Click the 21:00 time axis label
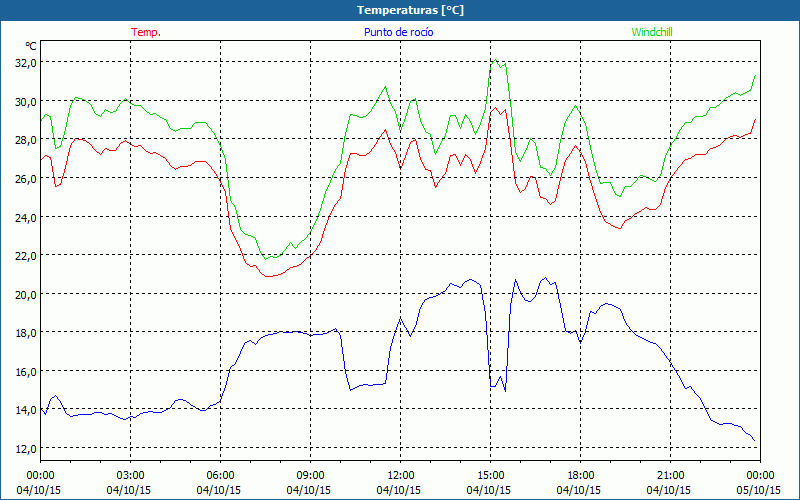The image size is (800, 500). click(x=670, y=476)
